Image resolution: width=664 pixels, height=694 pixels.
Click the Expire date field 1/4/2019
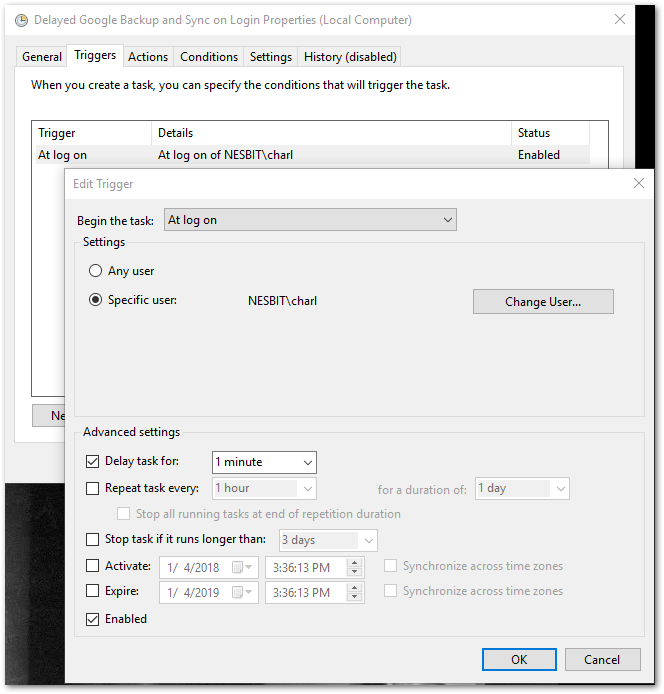208,593
